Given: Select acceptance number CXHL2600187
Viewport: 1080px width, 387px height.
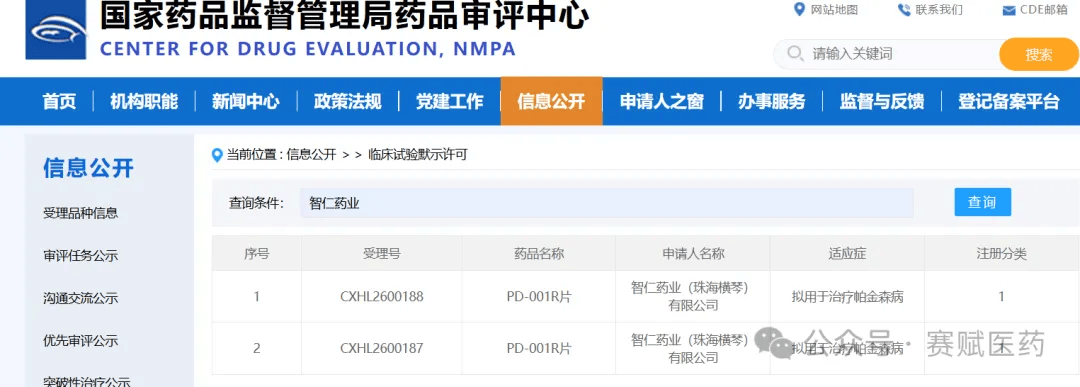Looking at the screenshot, I should (x=382, y=348).
